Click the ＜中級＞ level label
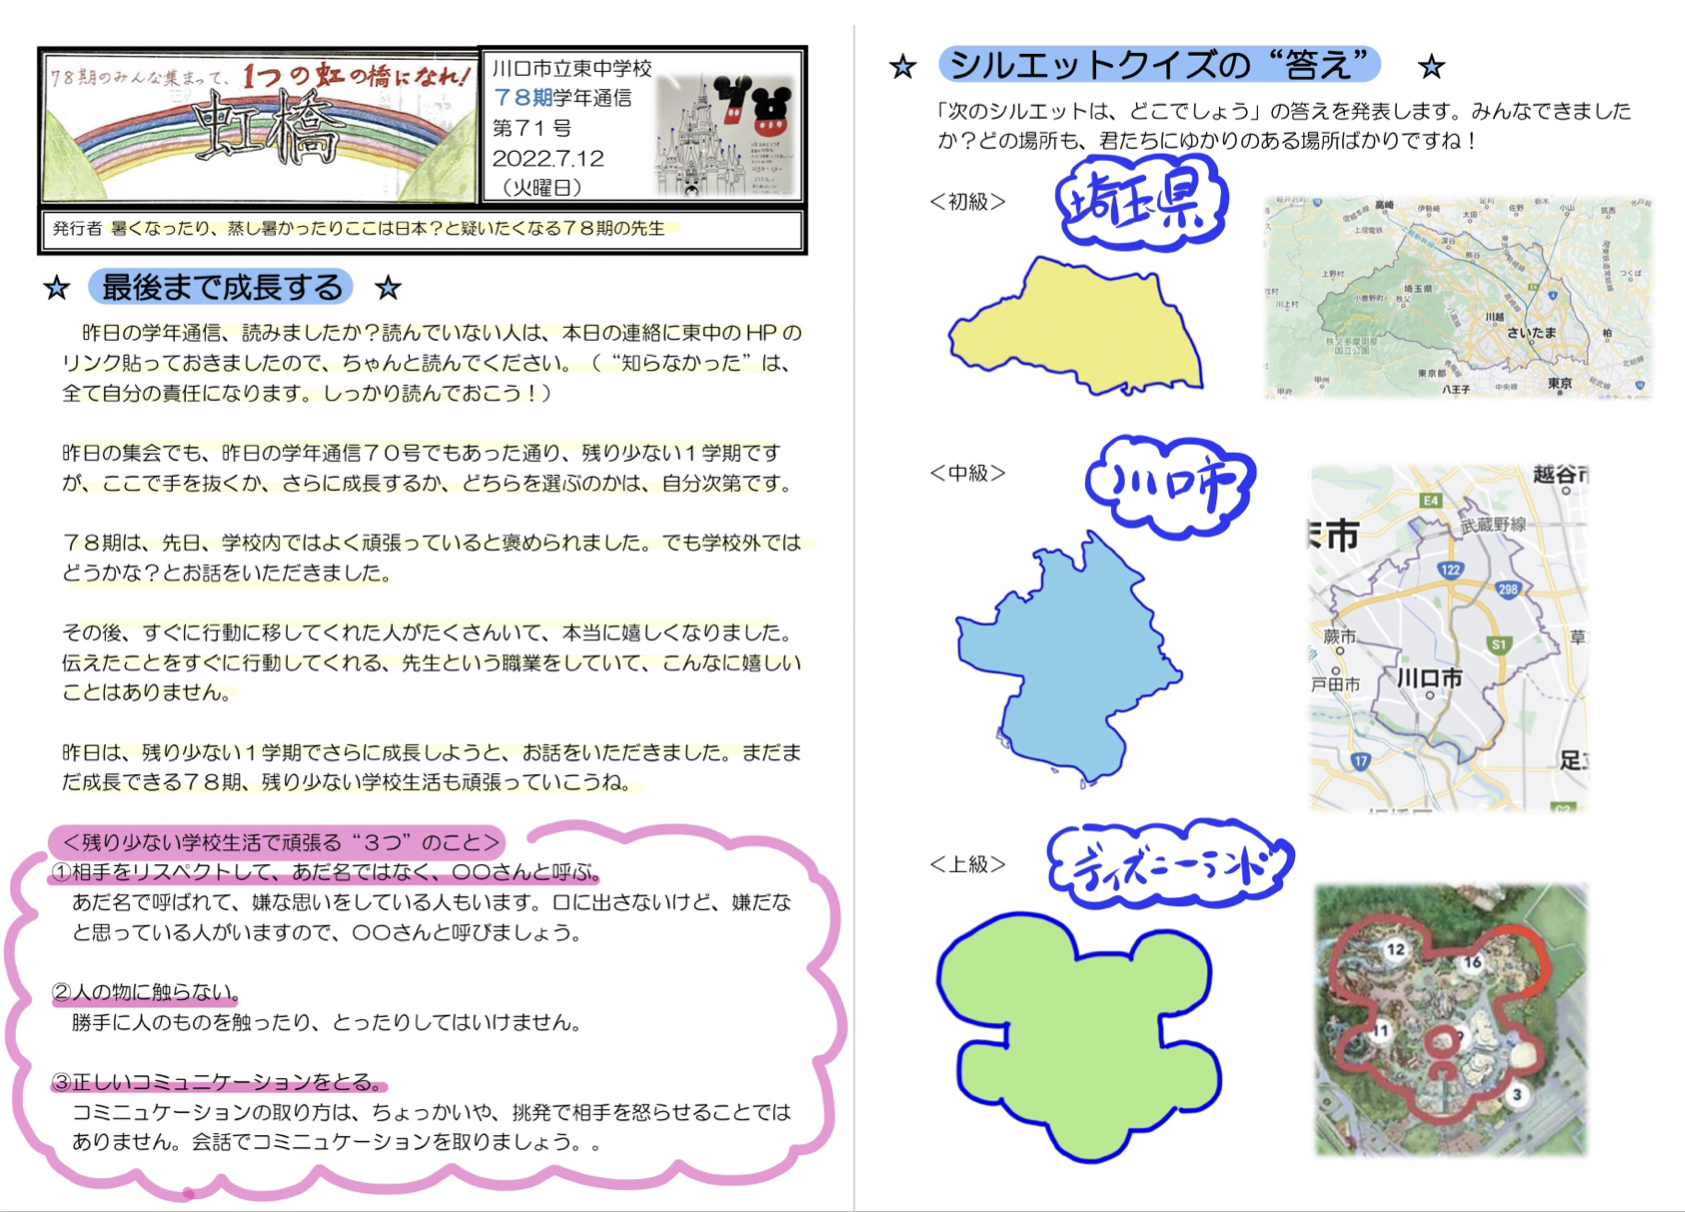Screen dimensions: 1685x1212 click(967, 473)
